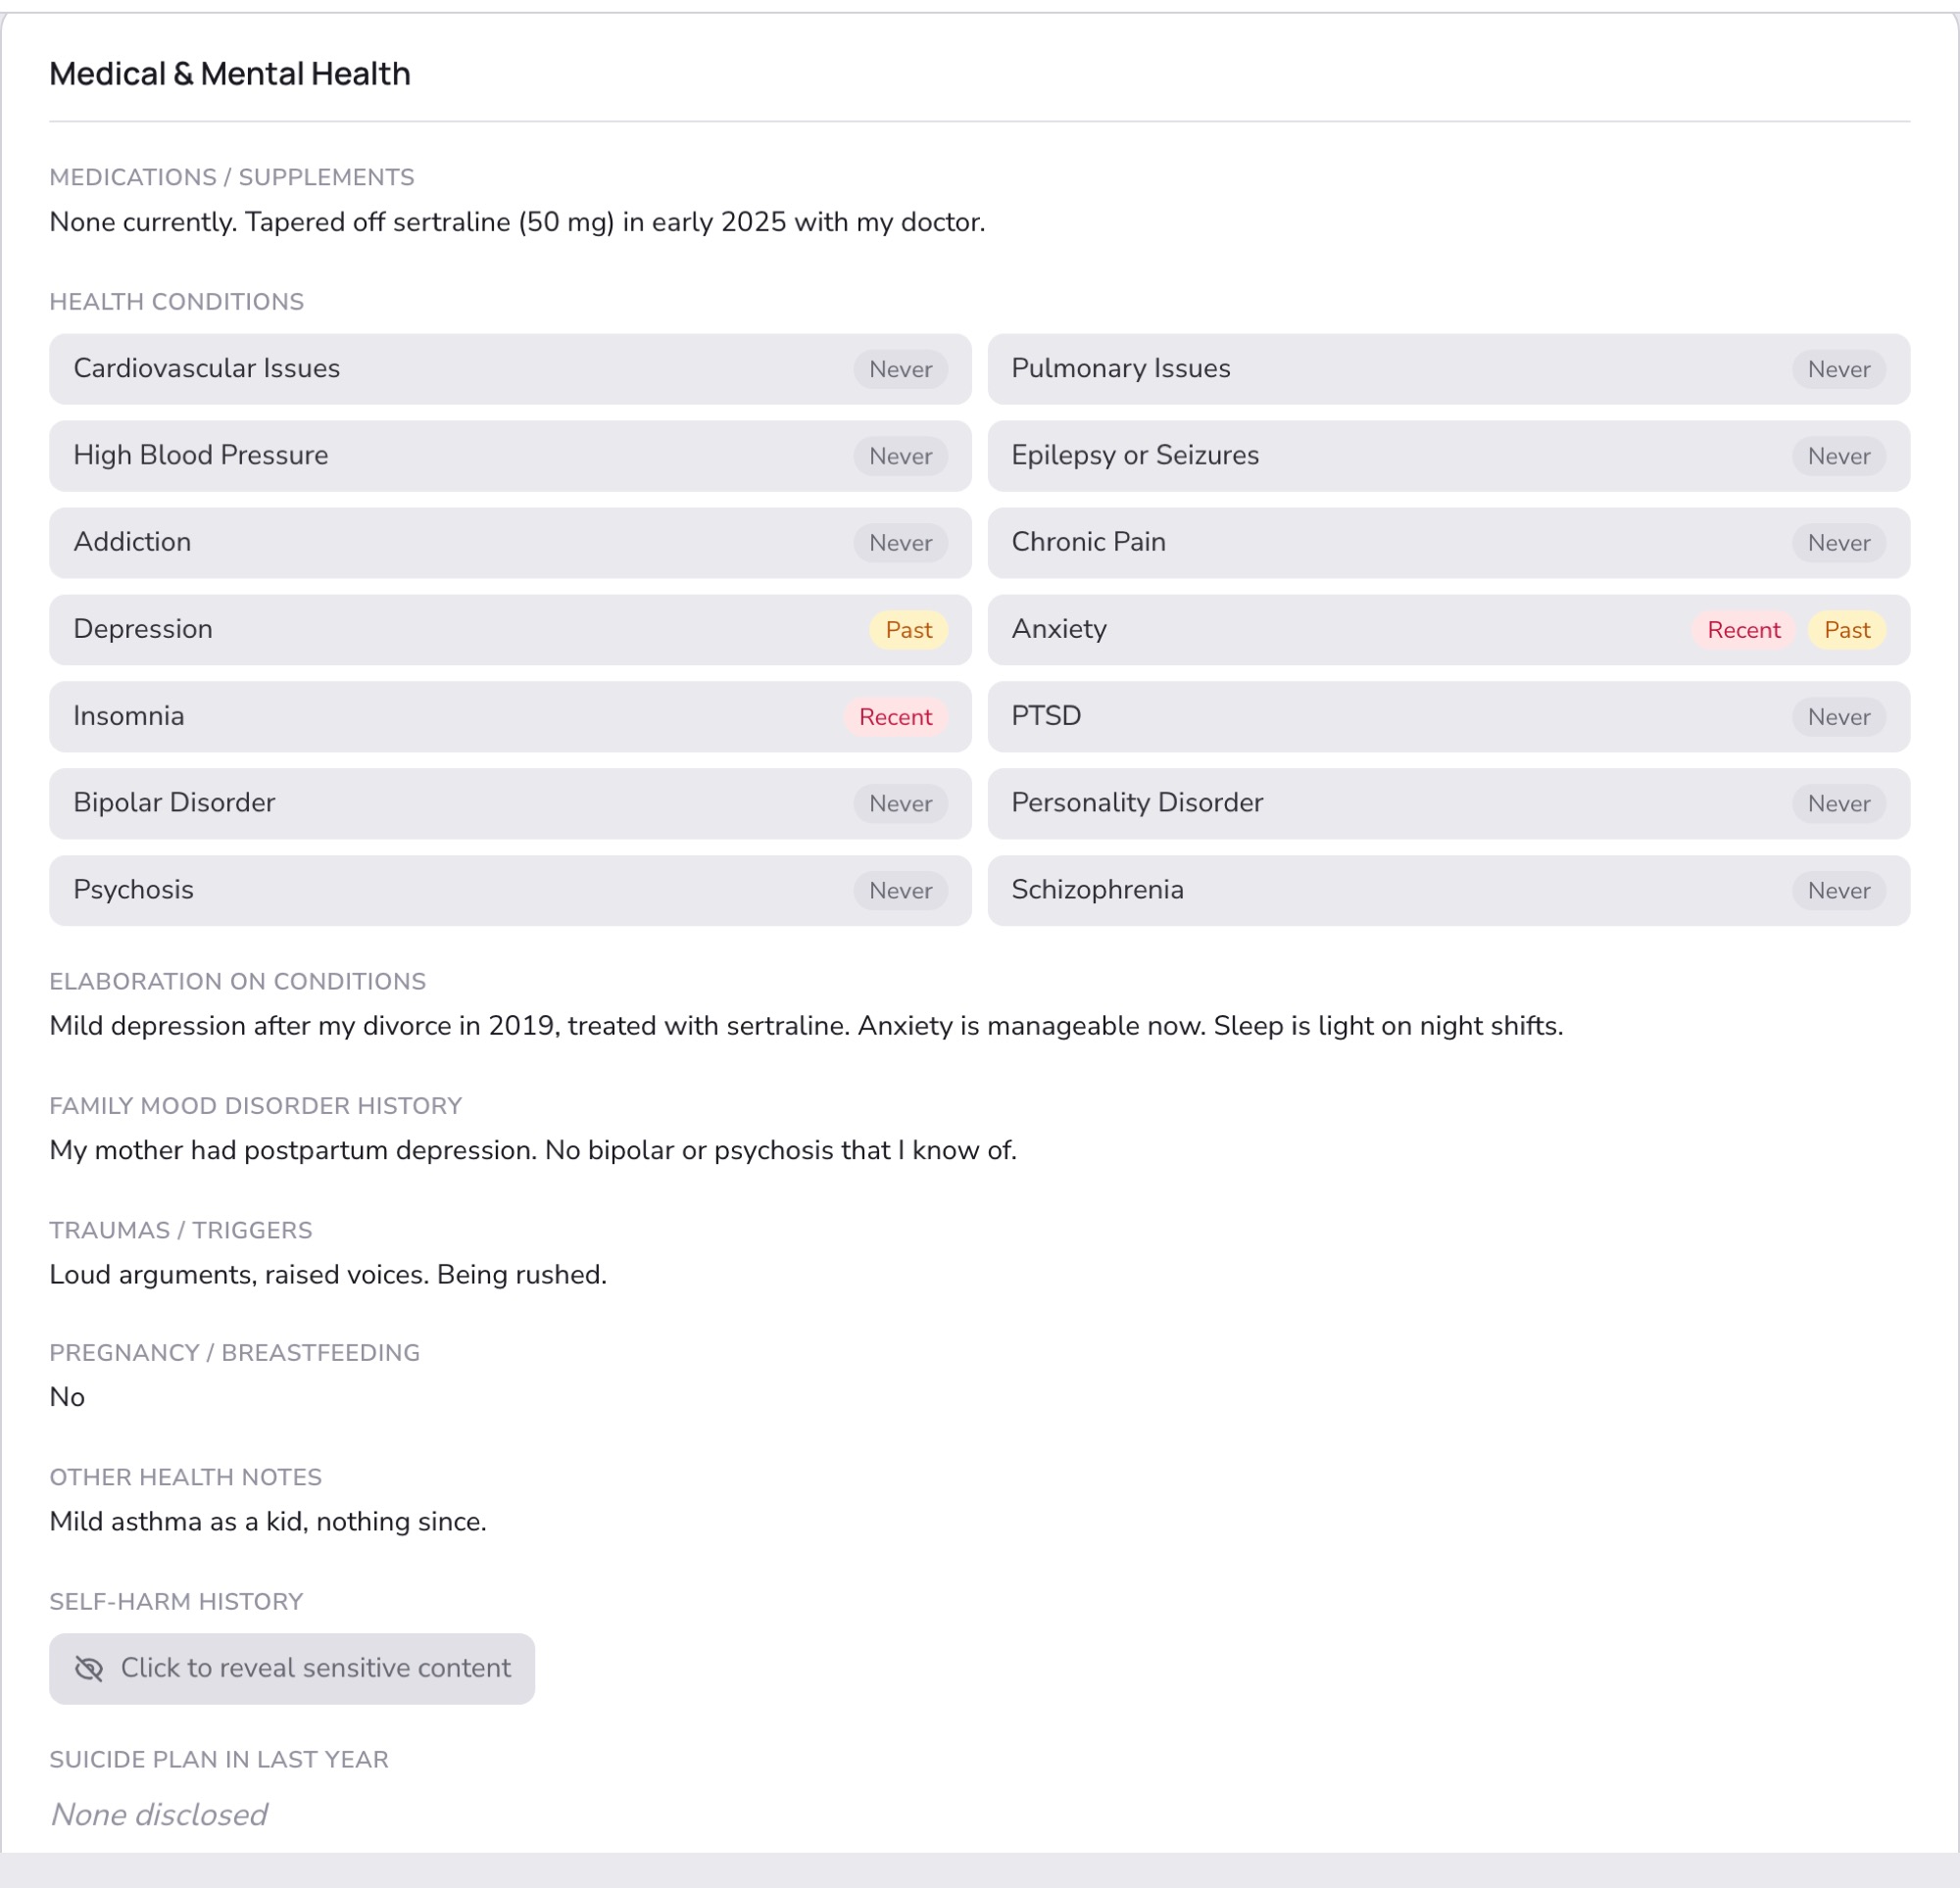Click the crossed-out eye icon
Viewport: 1960px width, 1888px height.
click(x=89, y=1668)
